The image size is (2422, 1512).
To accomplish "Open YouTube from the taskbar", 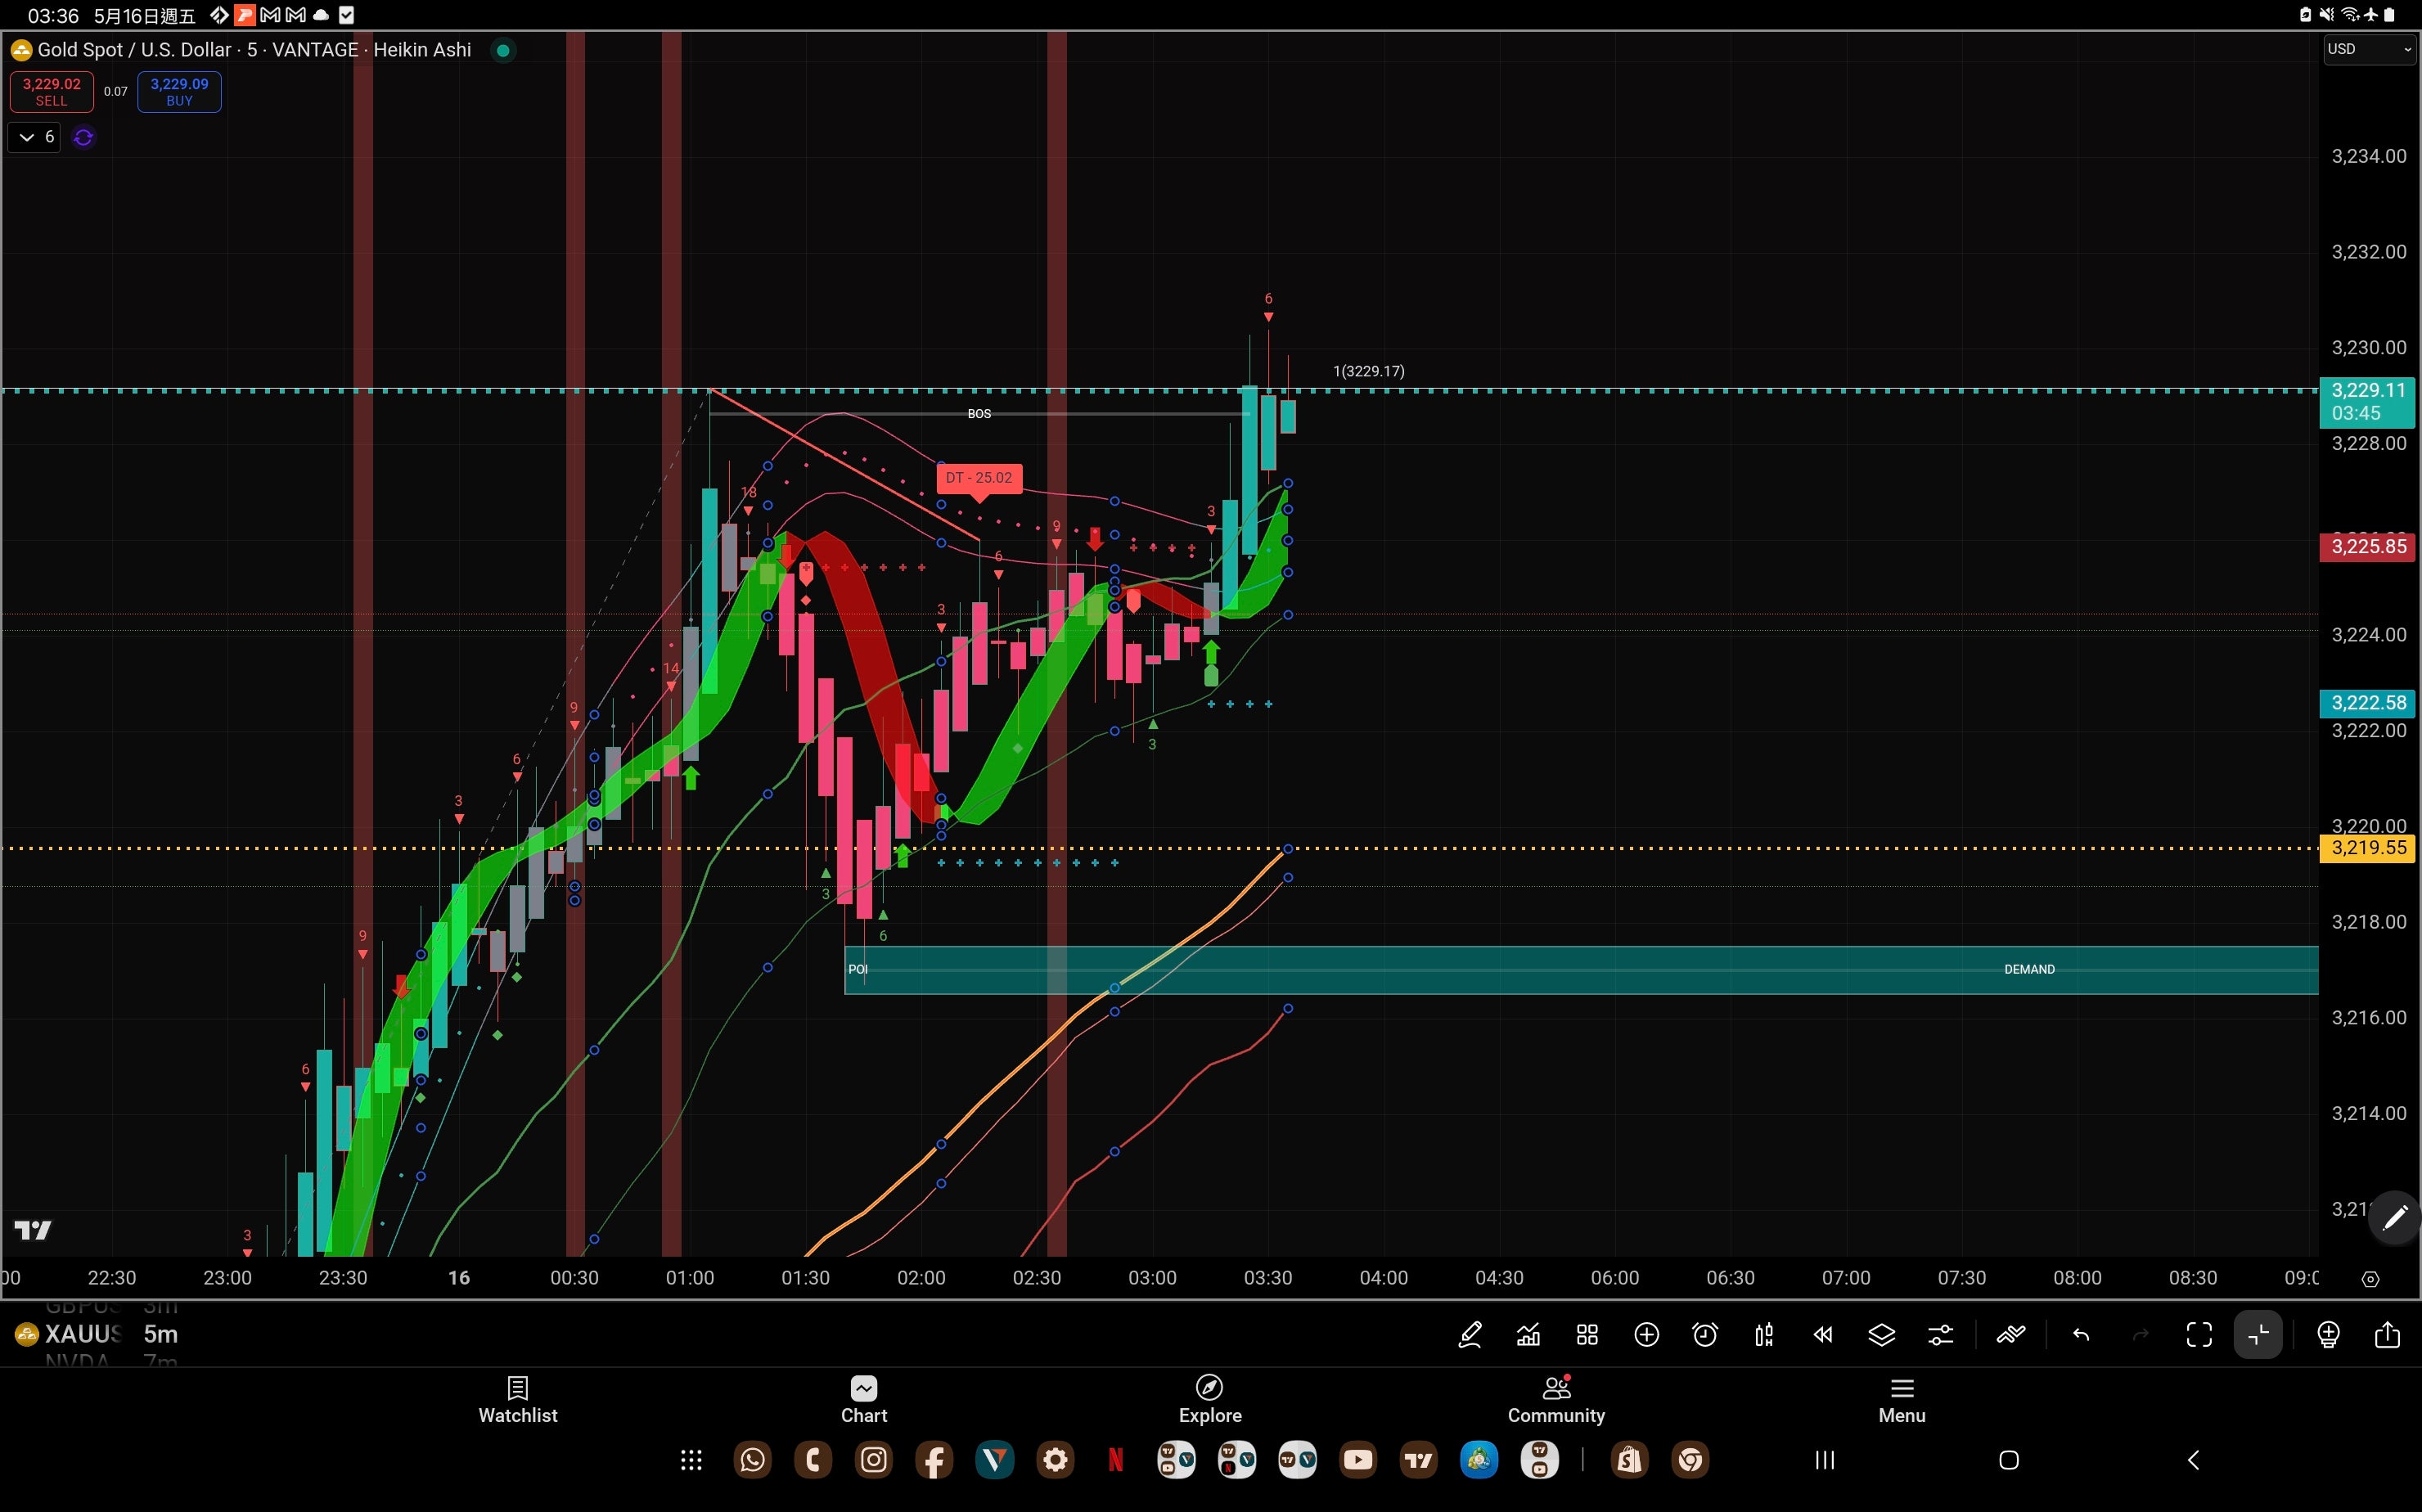I will pos(1358,1460).
